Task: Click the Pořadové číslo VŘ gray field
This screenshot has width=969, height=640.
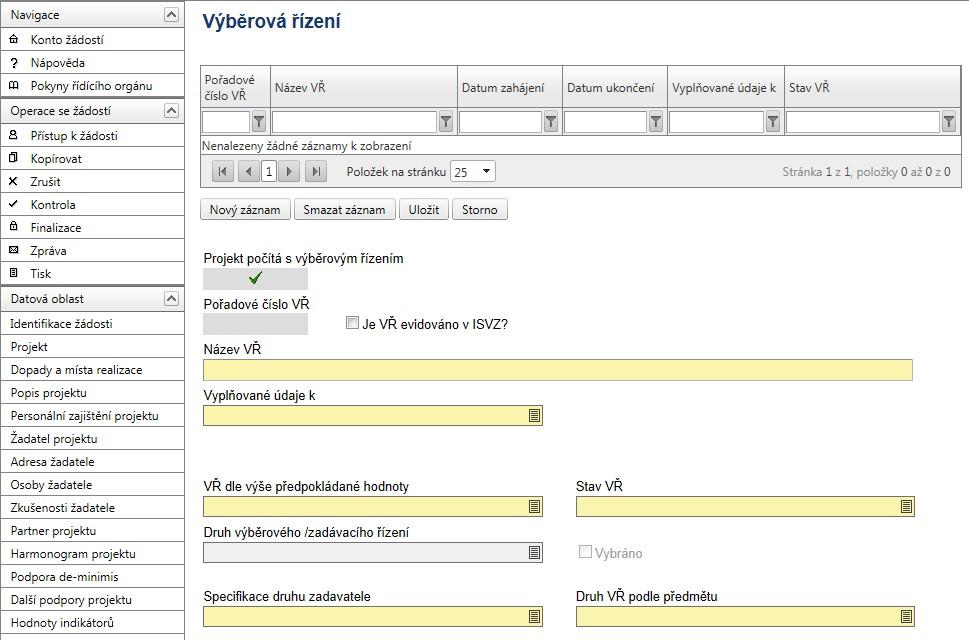Action: click(255, 324)
